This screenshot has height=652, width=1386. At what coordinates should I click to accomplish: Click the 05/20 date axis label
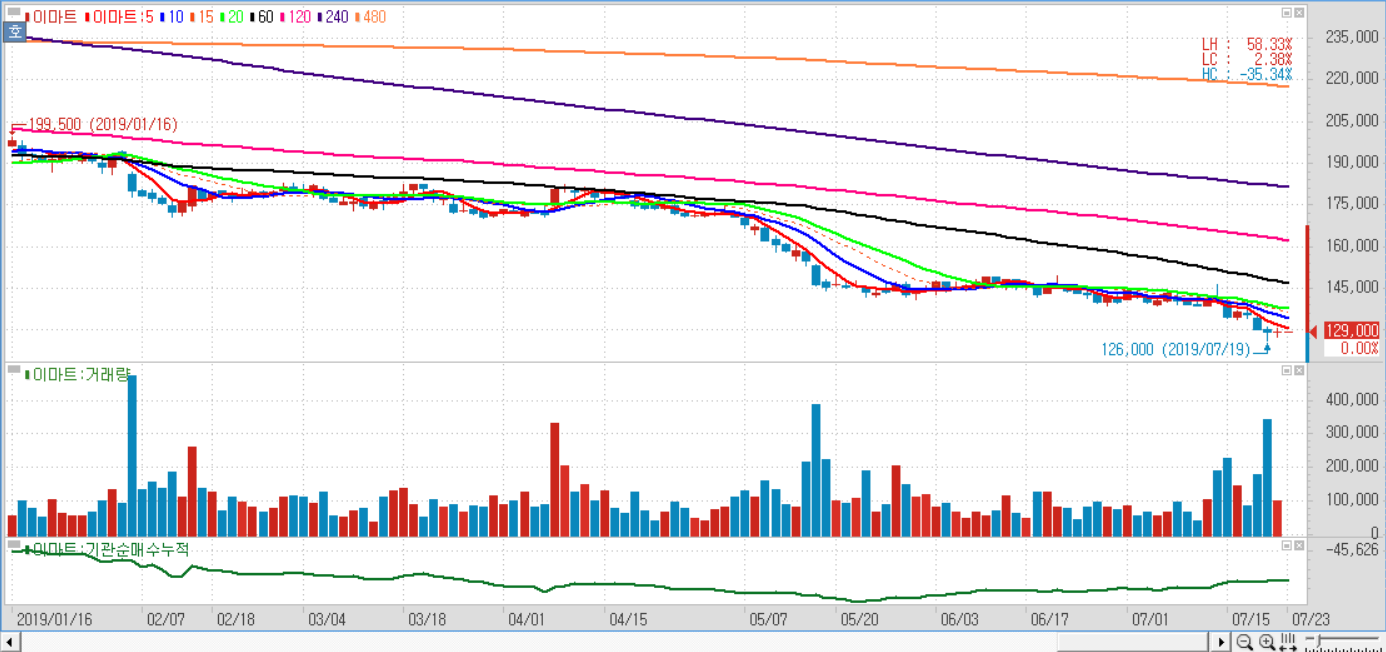point(860,619)
